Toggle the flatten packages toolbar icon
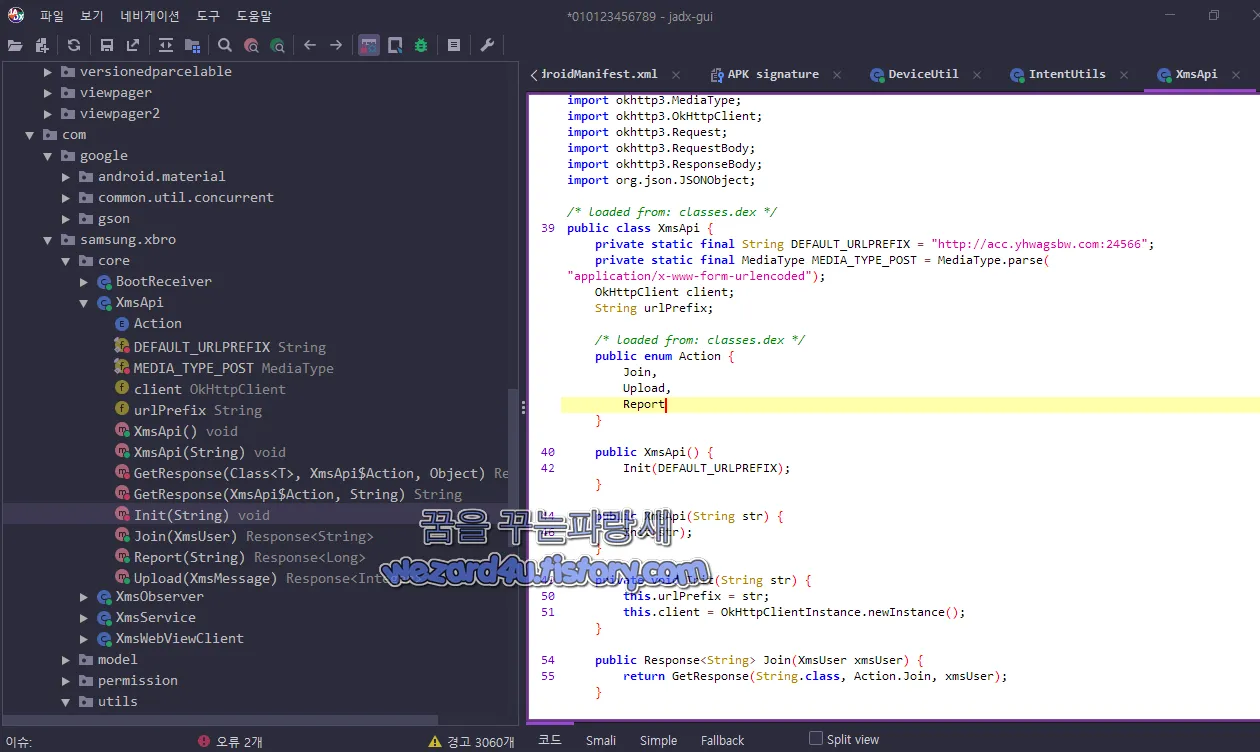Viewport: 1260px width, 752px height. (192, 45)
